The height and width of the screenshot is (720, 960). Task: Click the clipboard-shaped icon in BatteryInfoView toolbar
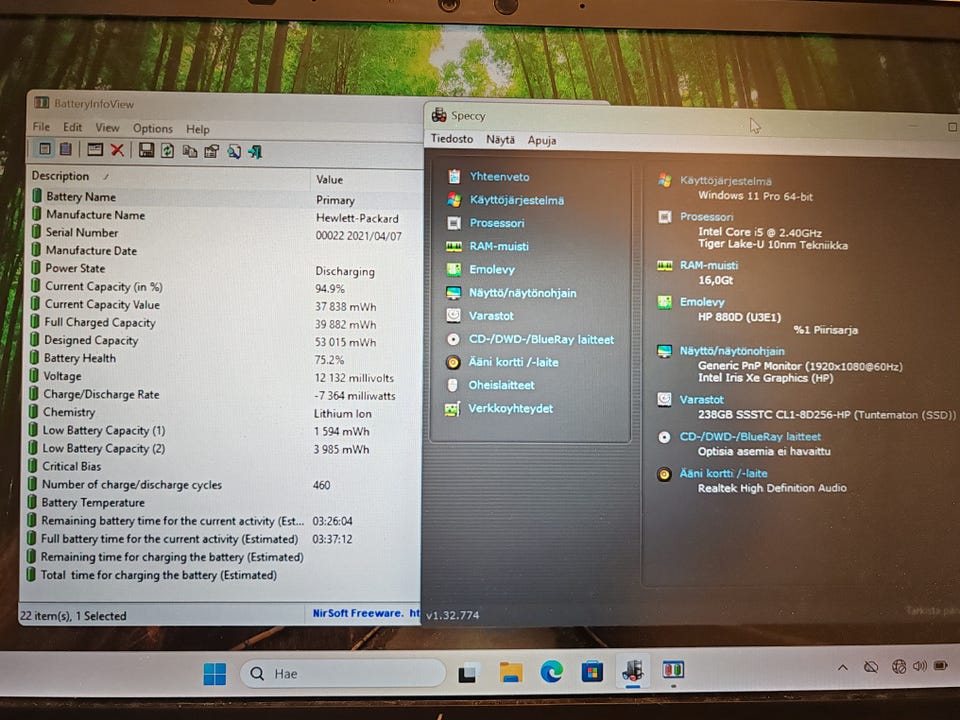pos(66,149)
